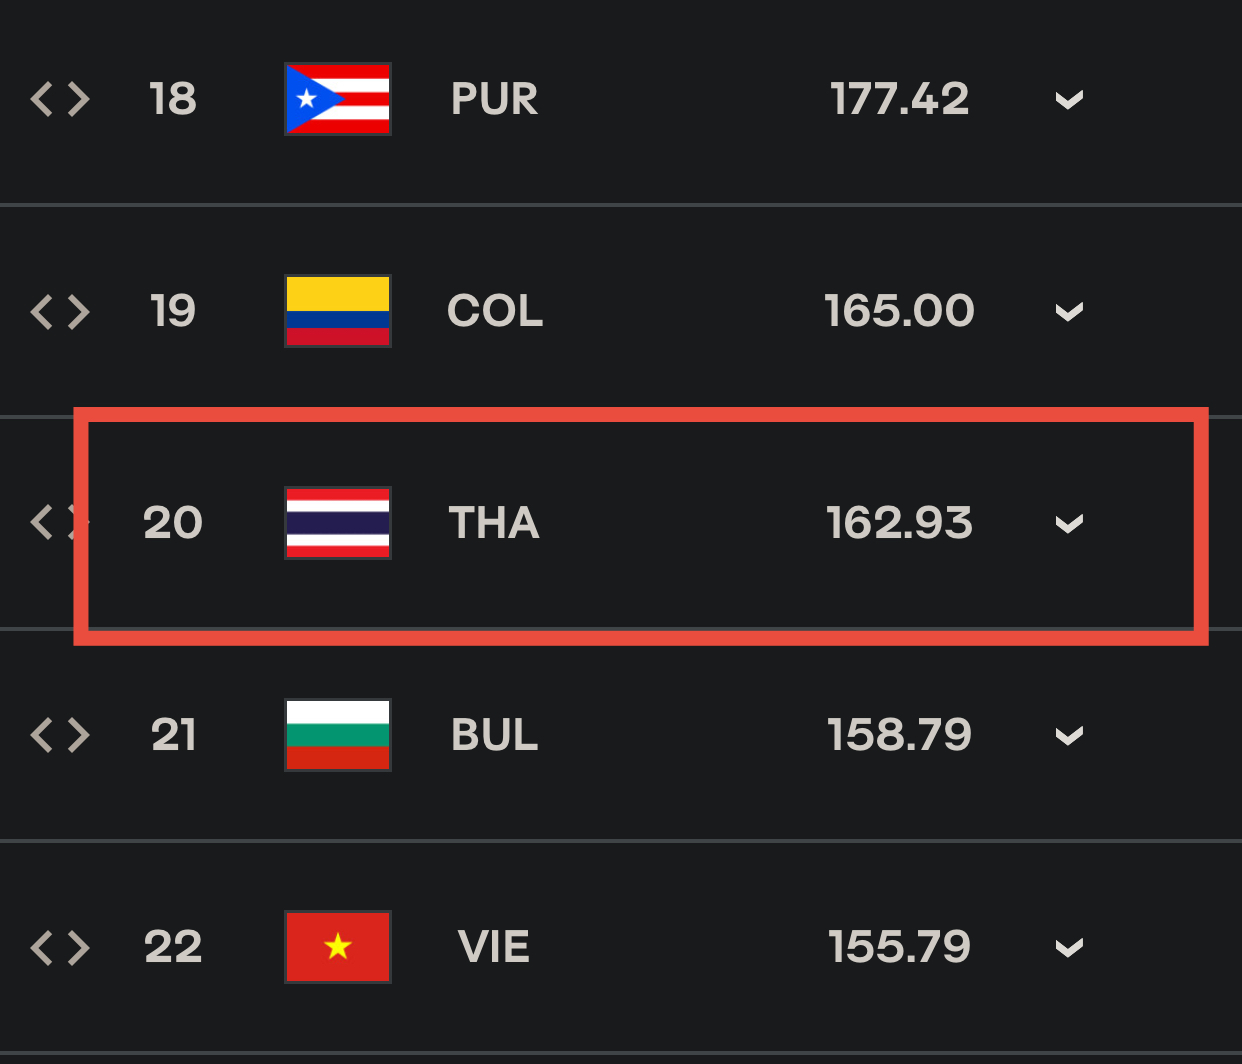Click the Colombia flag icon
This screenshot has width=1242, height=1064.
tap(338, 311)
